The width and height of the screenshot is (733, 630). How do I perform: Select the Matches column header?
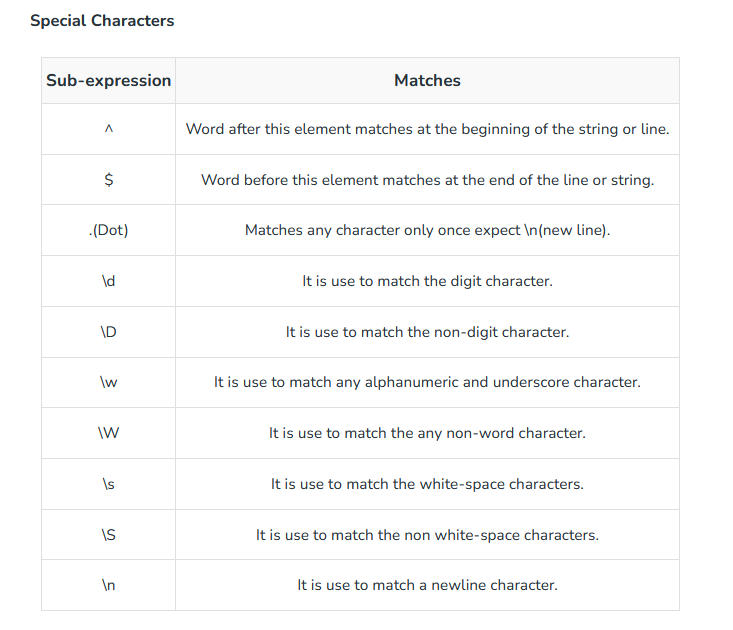click(427, 80)
